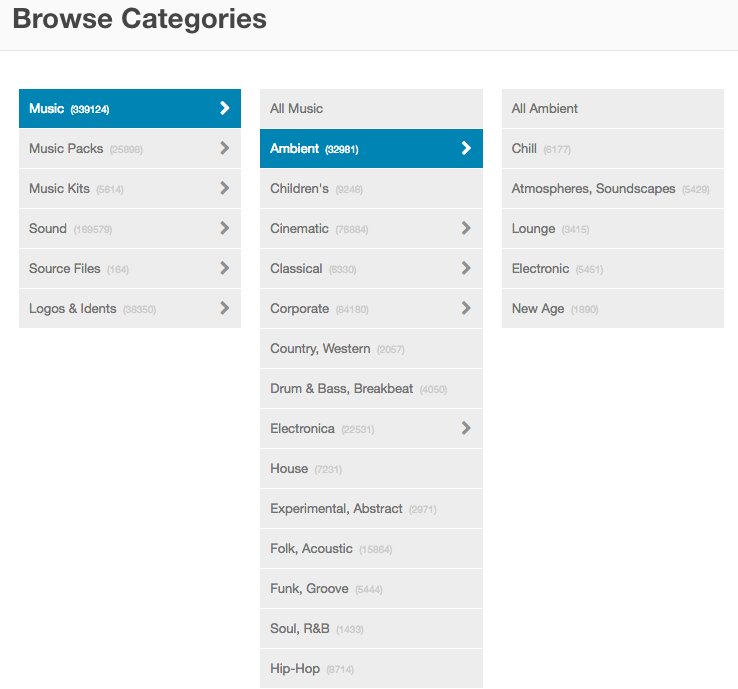This screenshot has height=689, width=738.
Task: Open Folk, Acoustic genre
Action: point(371,548)
